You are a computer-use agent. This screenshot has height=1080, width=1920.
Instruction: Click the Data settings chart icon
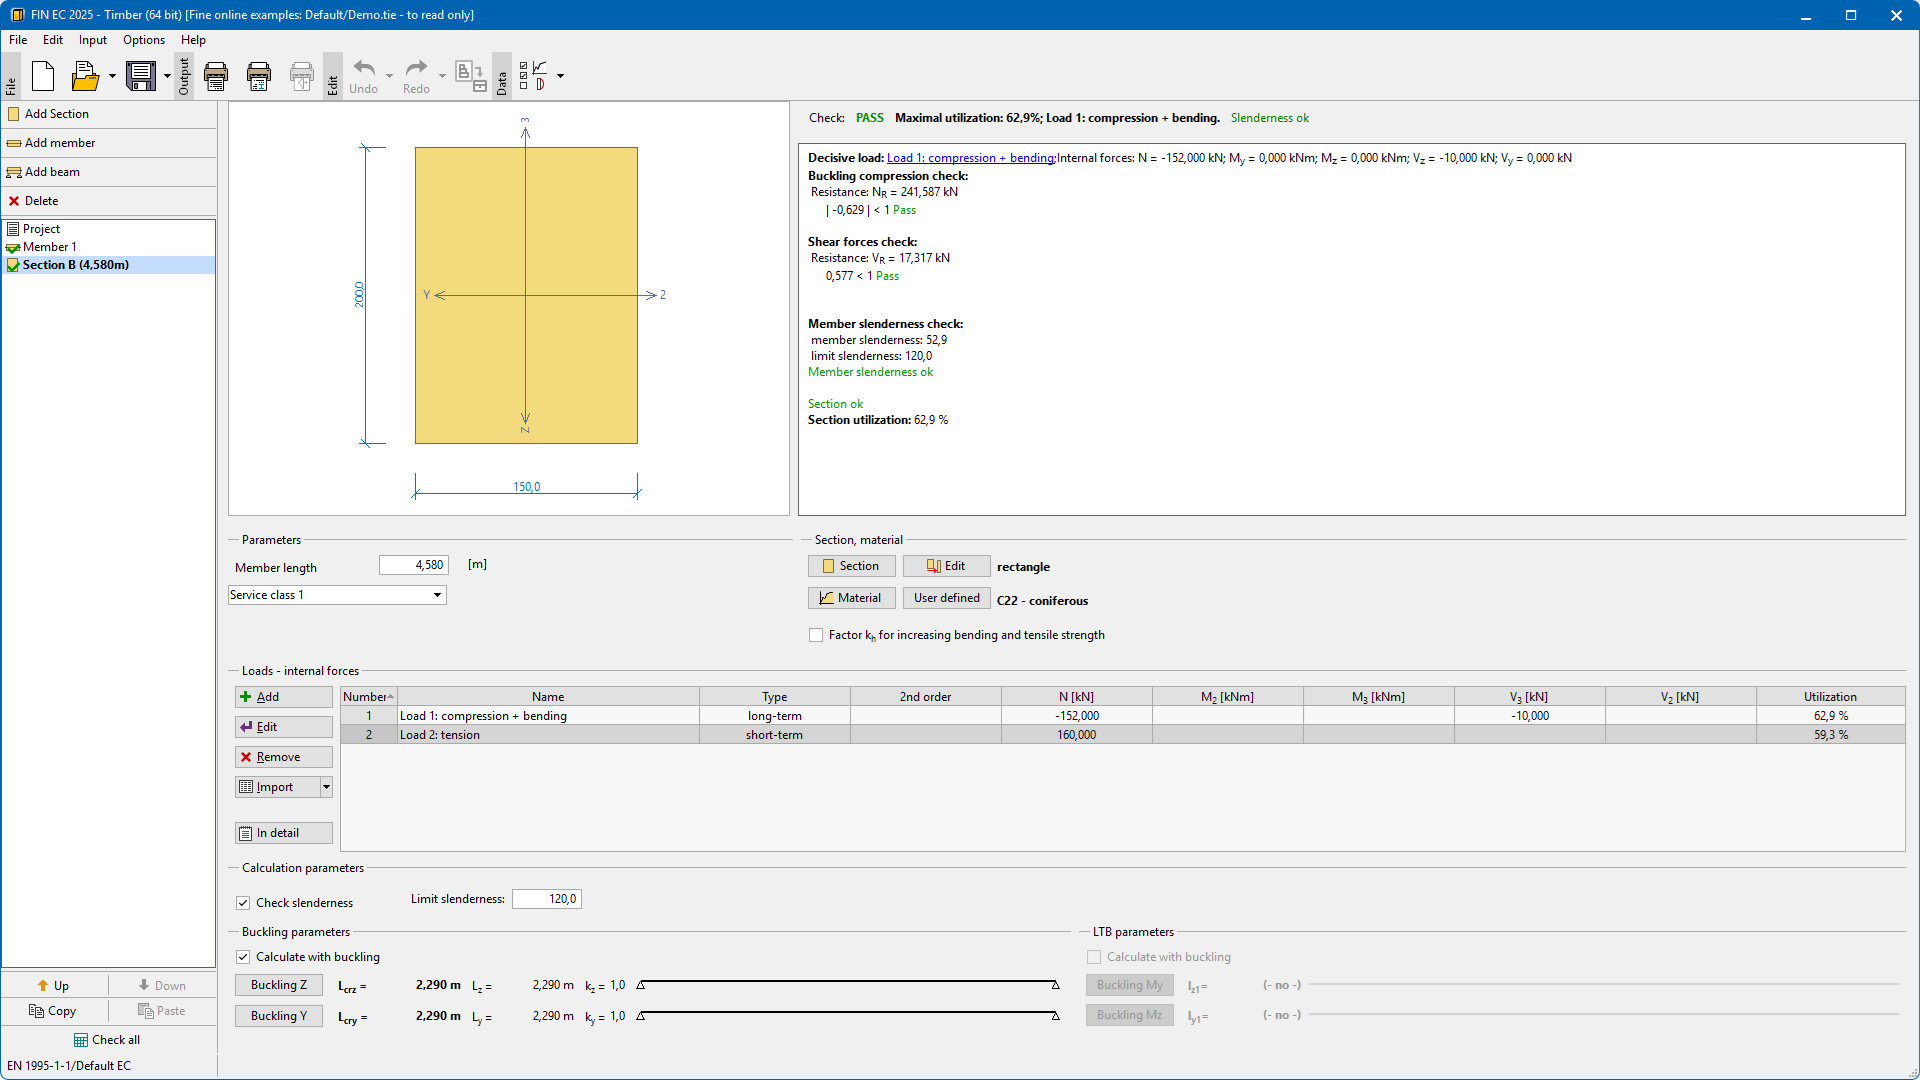tap(538, 76)
